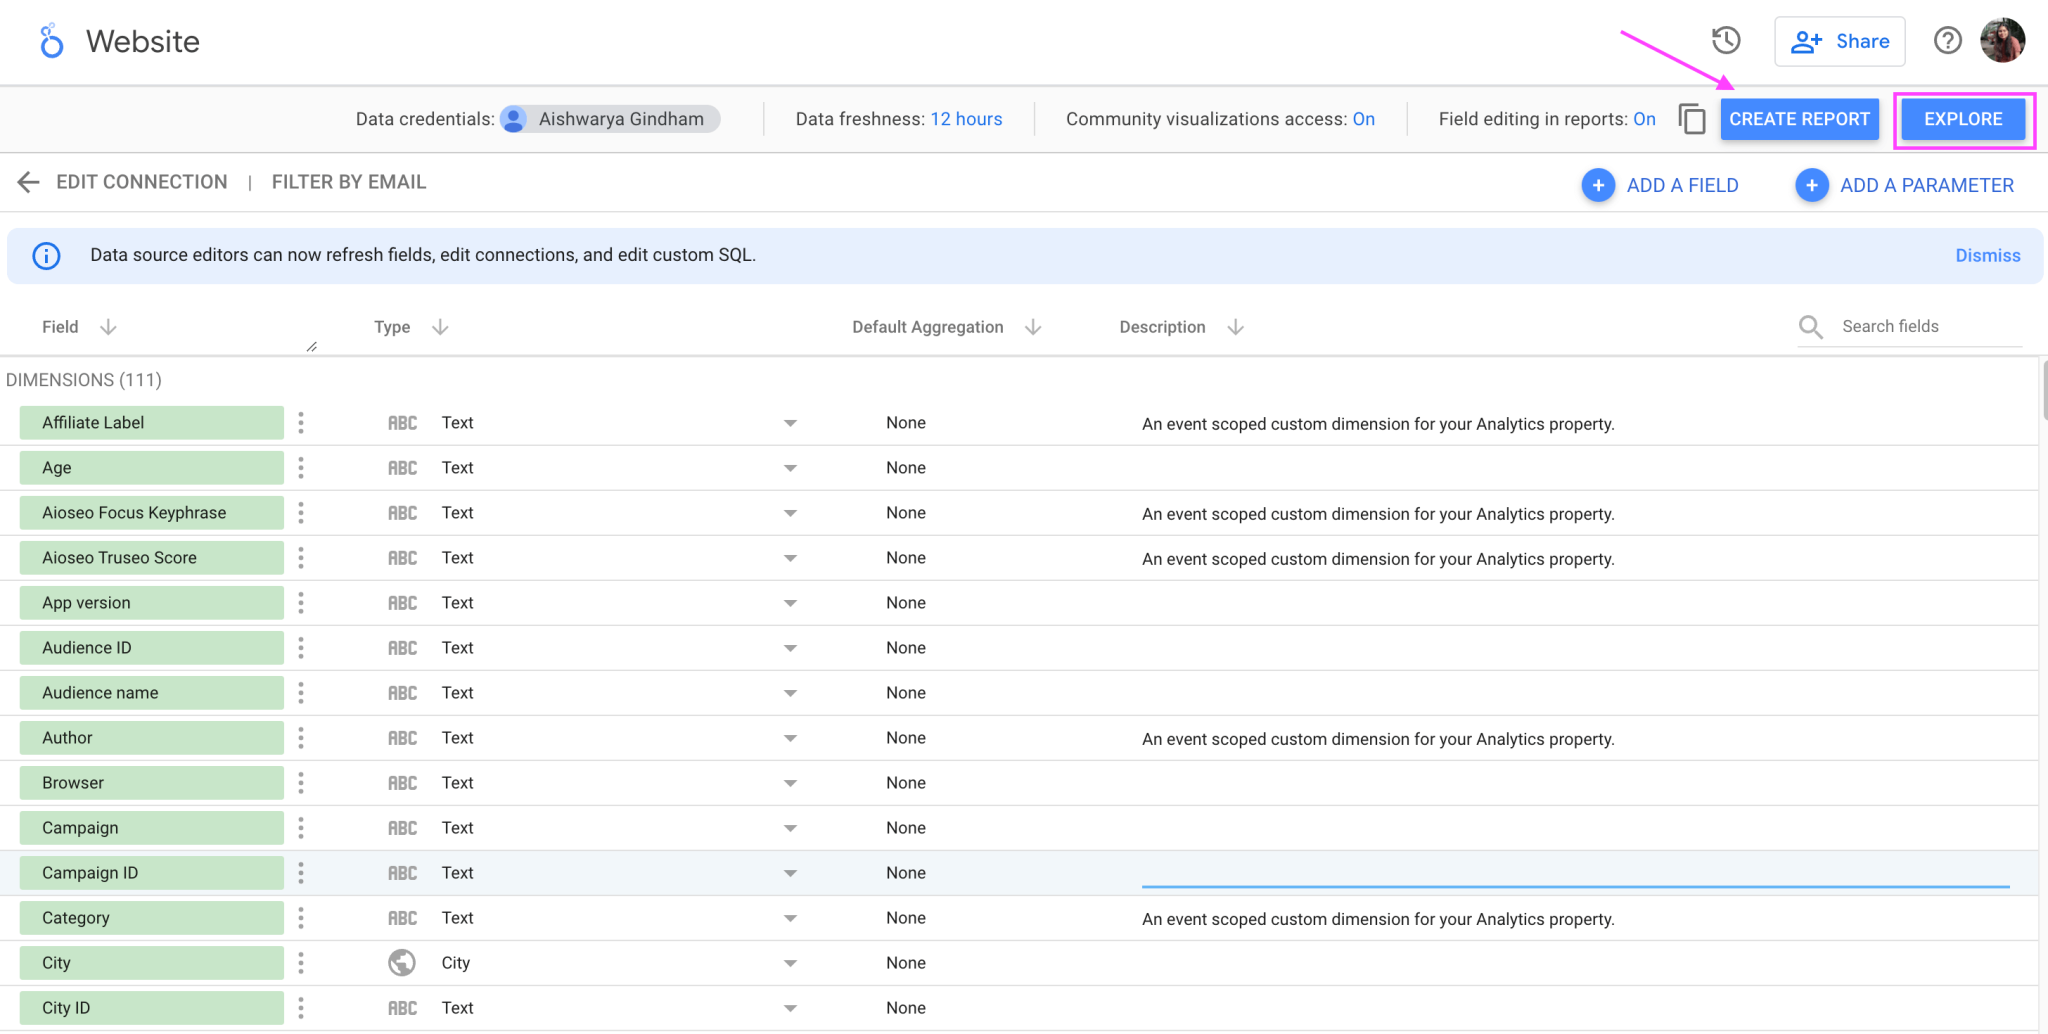Image resolution: width=2048 pixels, height=1034 pixels.
Task: Click the globe icon on the City field
Action: (x=402, y=962)
